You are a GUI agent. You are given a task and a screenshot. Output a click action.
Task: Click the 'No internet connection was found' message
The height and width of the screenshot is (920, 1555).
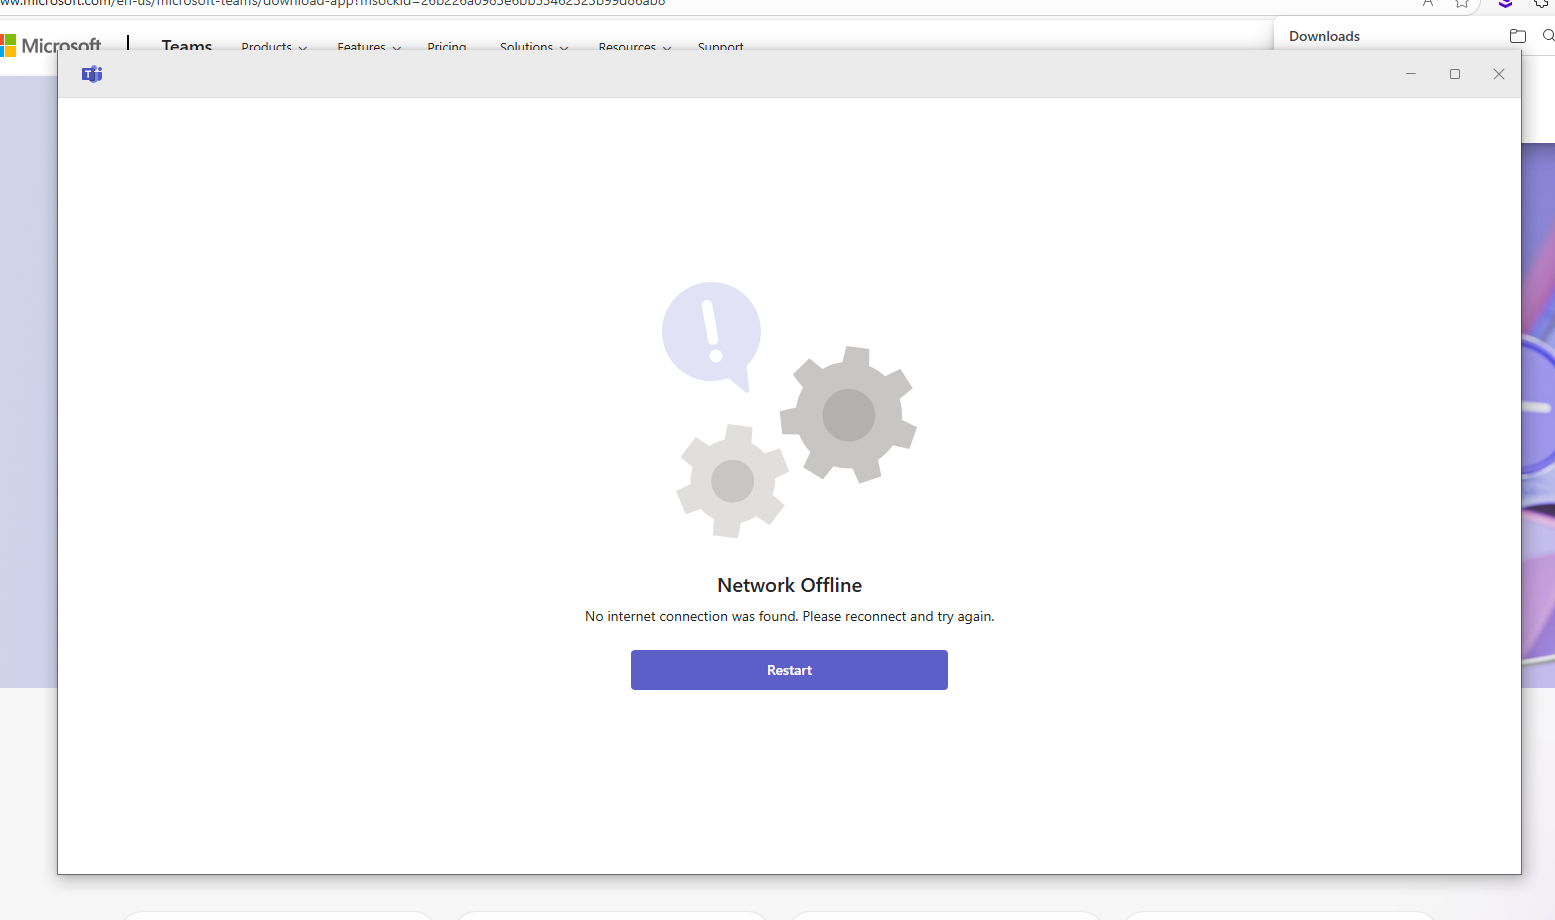coord(789,616)
